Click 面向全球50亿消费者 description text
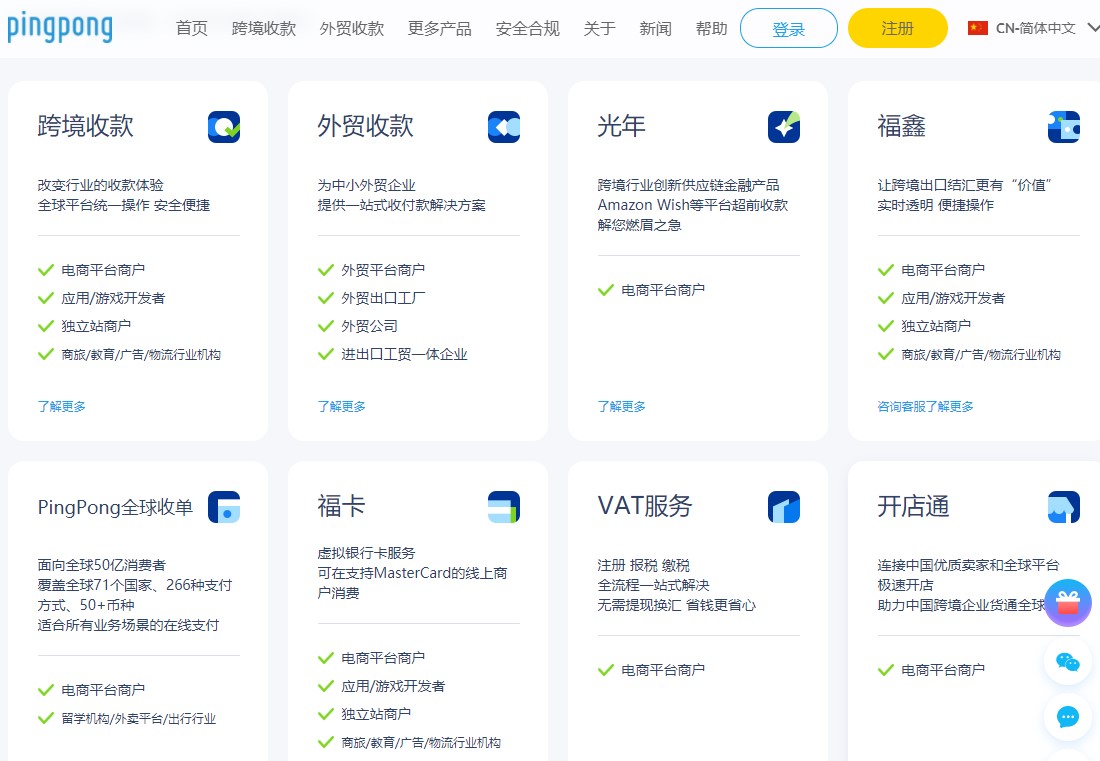 (102, 565)
